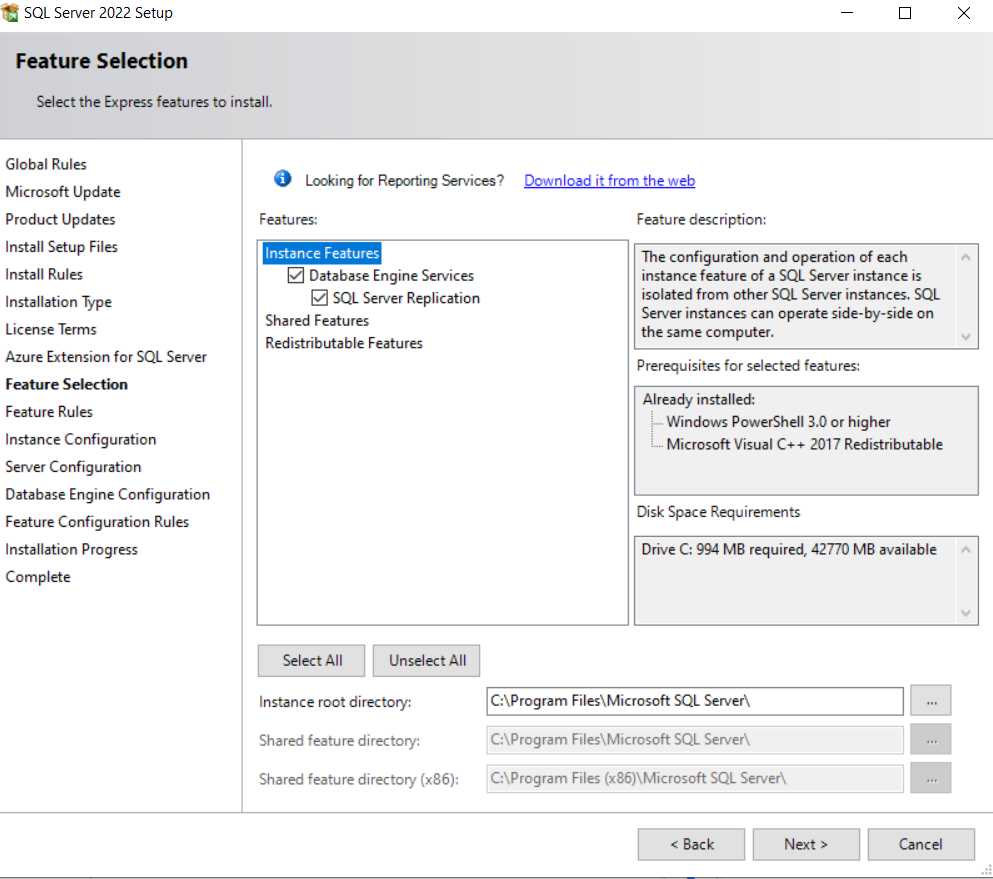Viewport: 993px width, 879px height.
Task: Toggle the Database Engine Services checkbox
Action: pos(296,275)
